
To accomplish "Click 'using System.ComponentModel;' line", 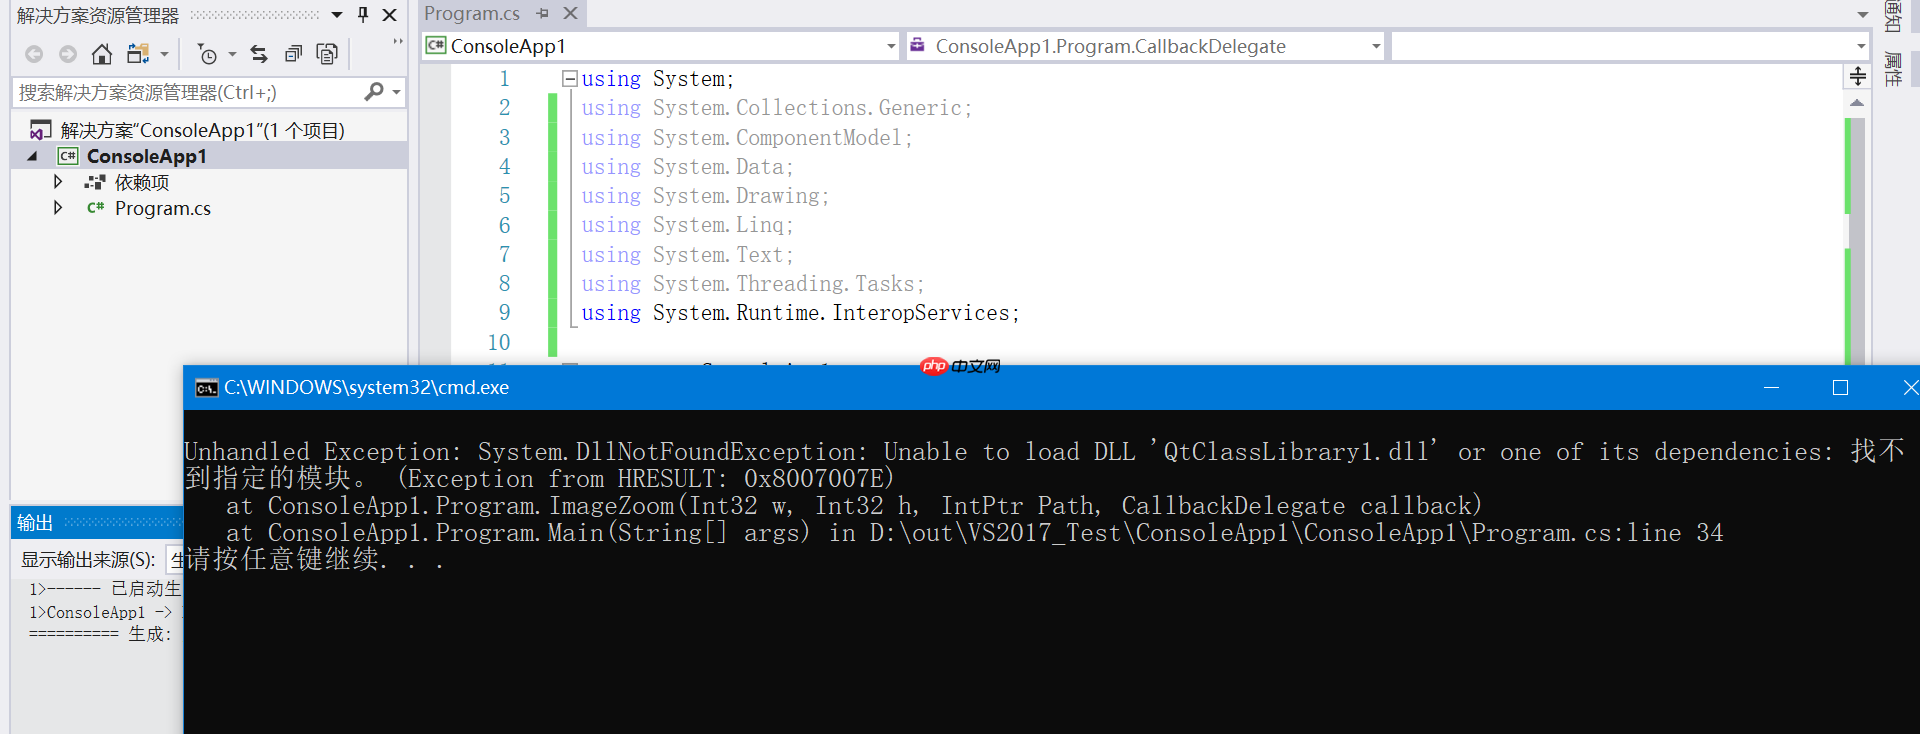I will pyautogui.click(x=747, y=138).
